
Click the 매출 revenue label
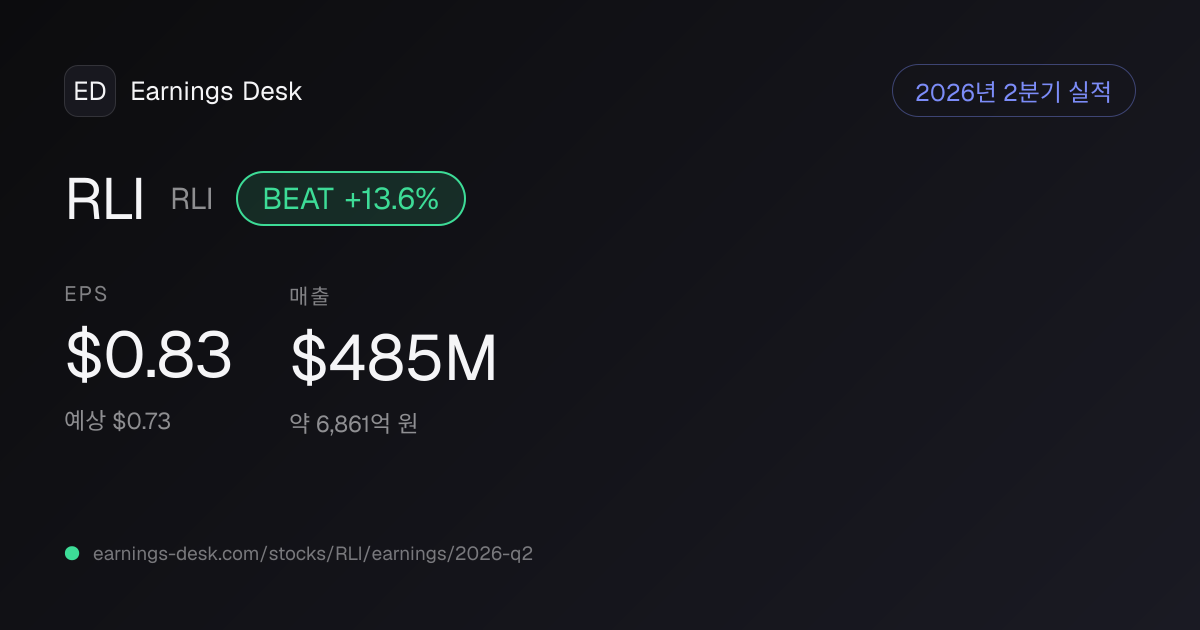pos(309,295)
